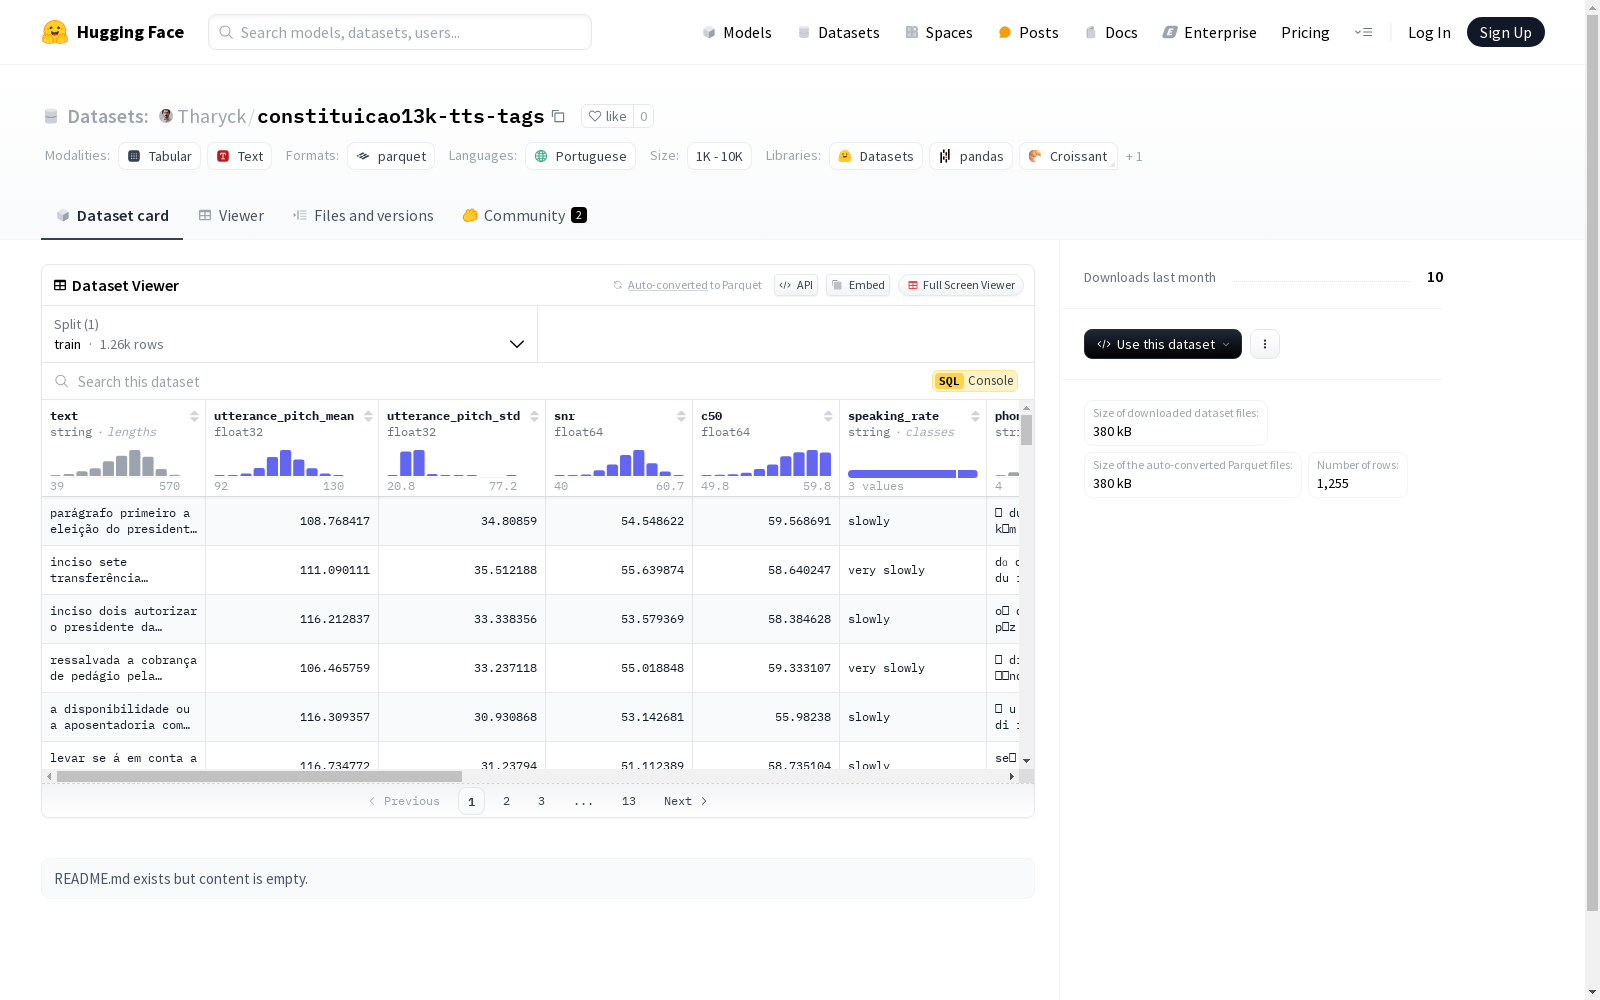The image size is (1600, 1000).
Task: Click the Tabular modality tag
Action: coord(160,156)
